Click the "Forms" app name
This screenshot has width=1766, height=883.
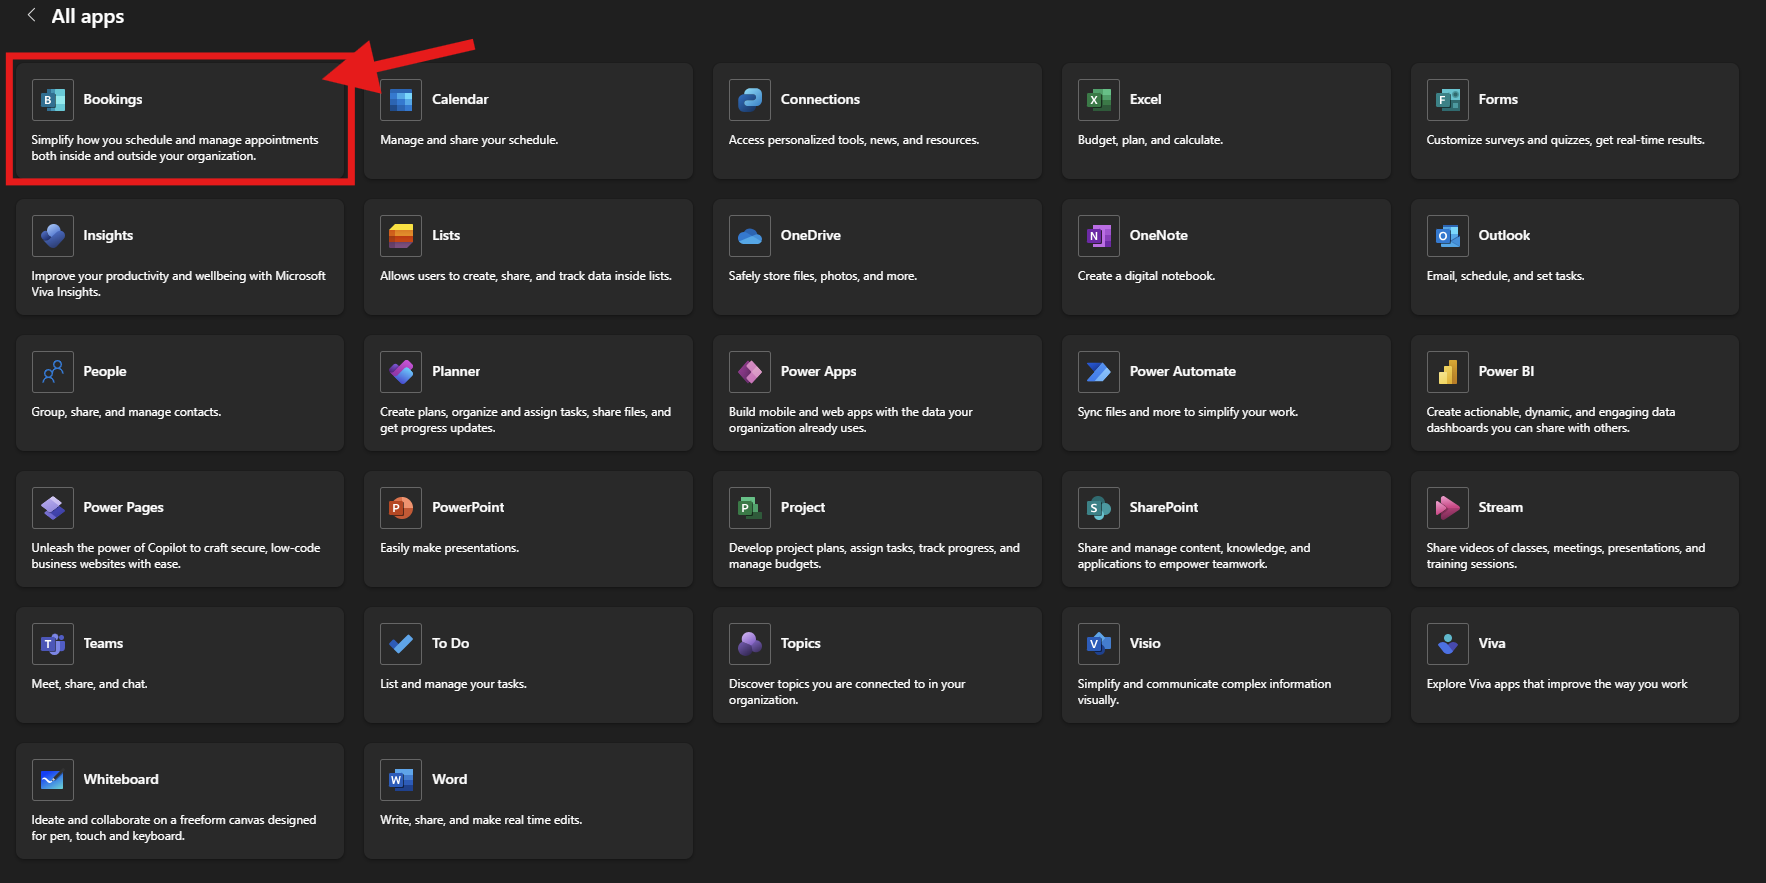pos(1498,99)
